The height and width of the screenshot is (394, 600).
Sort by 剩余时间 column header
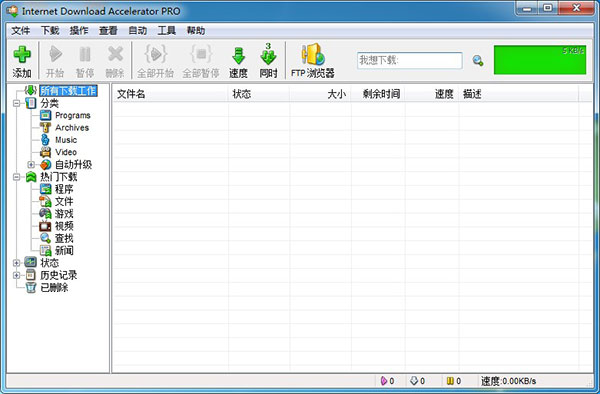coord(378,94)
